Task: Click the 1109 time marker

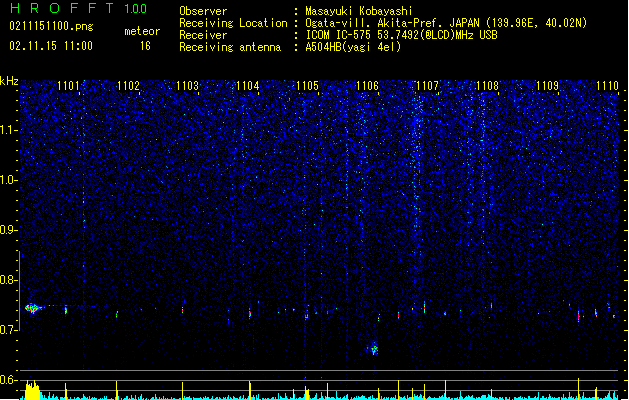Action: pyautogui.click(x=547, y=86)
